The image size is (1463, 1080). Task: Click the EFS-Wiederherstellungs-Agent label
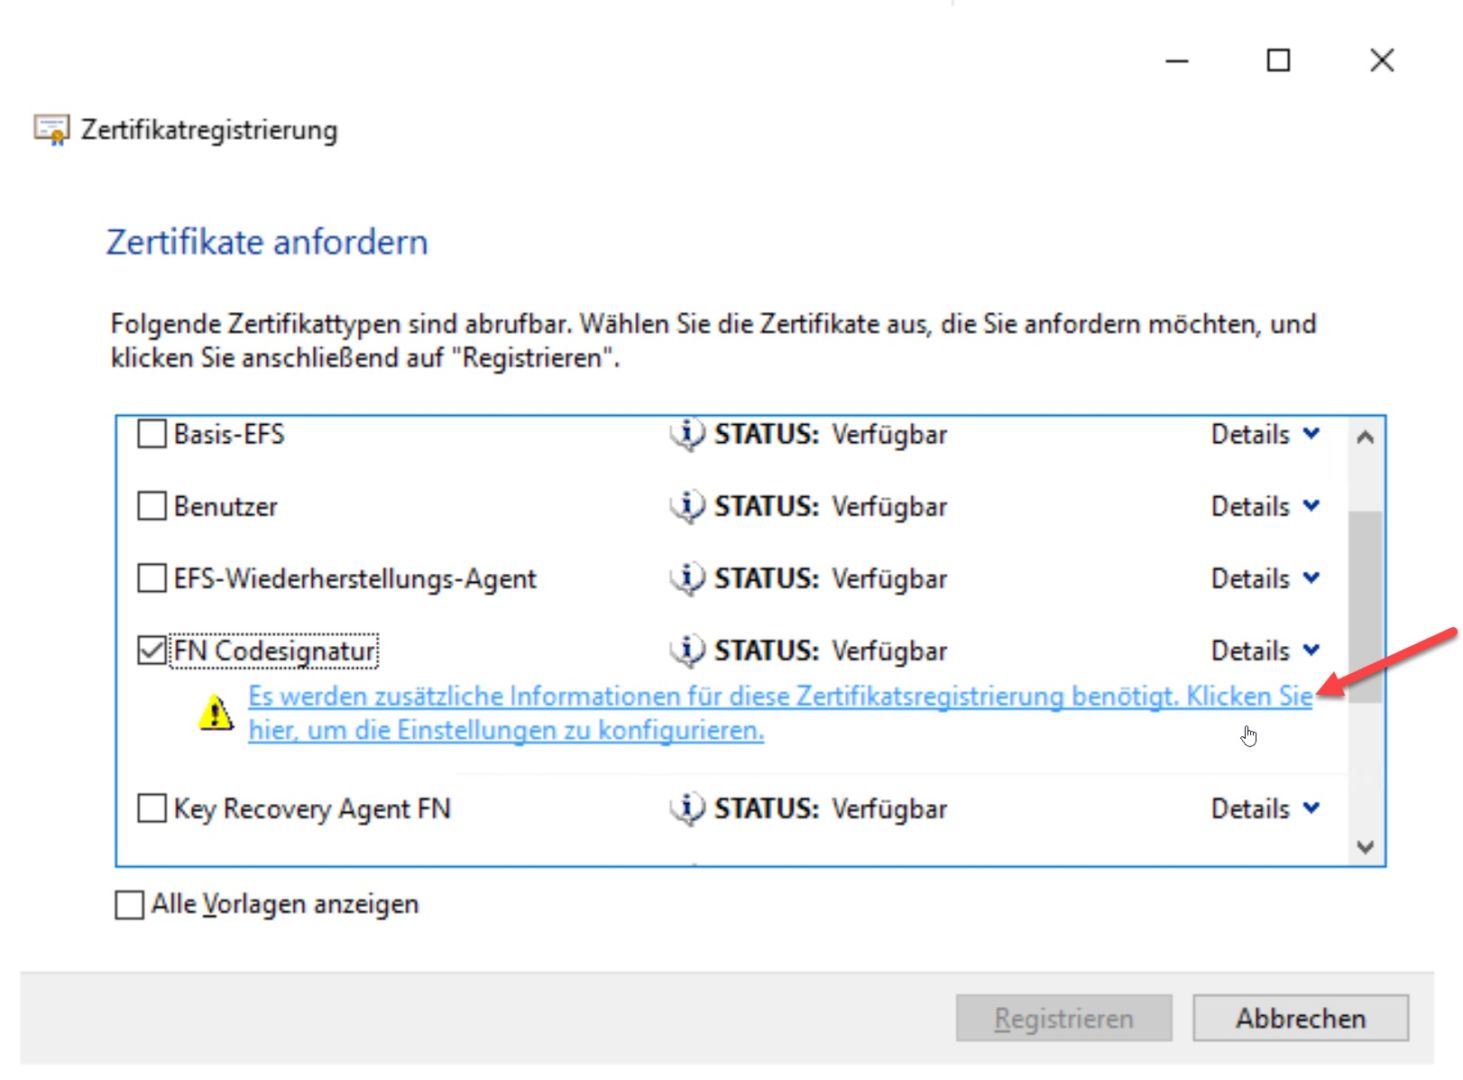(355, 579)
